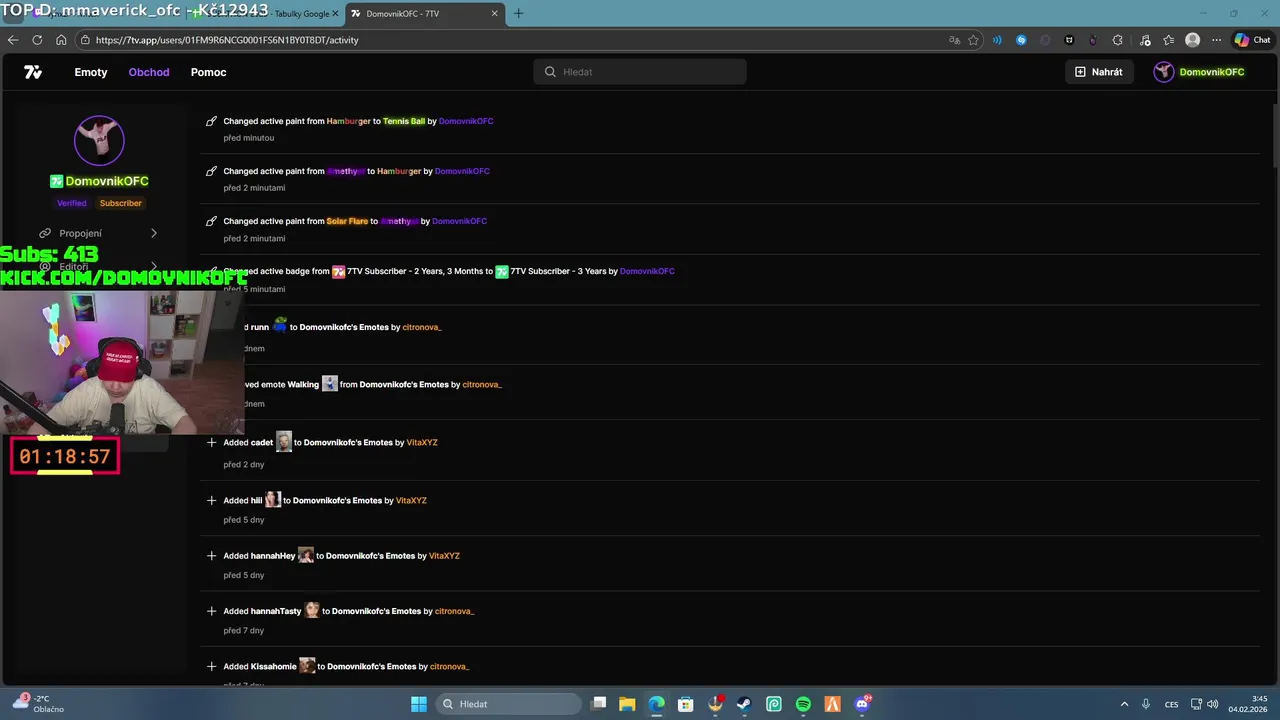Click the page vertical scrollbar
This screenshot has height=720, width=1280.
point(1275,135)
